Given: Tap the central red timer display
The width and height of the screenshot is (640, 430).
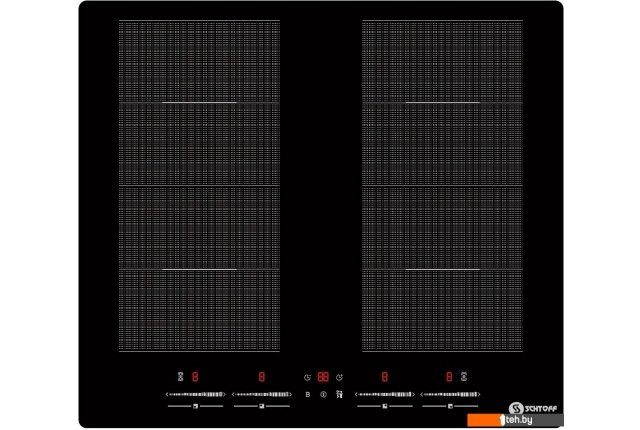Looking at the screenshot, I should [323, 377].
